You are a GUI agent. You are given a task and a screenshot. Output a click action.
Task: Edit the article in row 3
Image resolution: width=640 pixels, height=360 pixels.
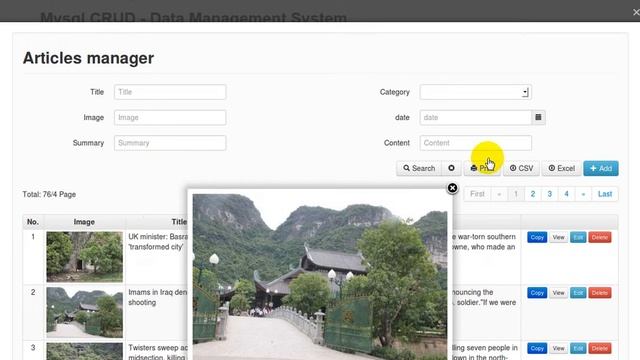[x=578, y=348]
